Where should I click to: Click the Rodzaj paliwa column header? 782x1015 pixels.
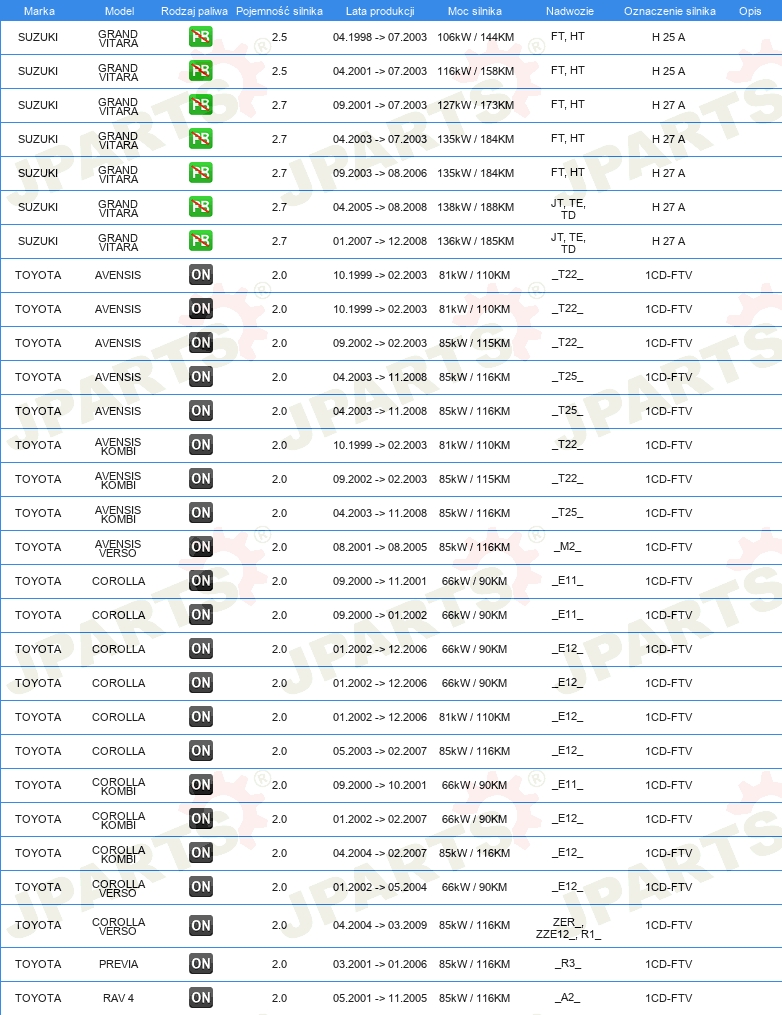pyautogui.click(x=194, y=11)
